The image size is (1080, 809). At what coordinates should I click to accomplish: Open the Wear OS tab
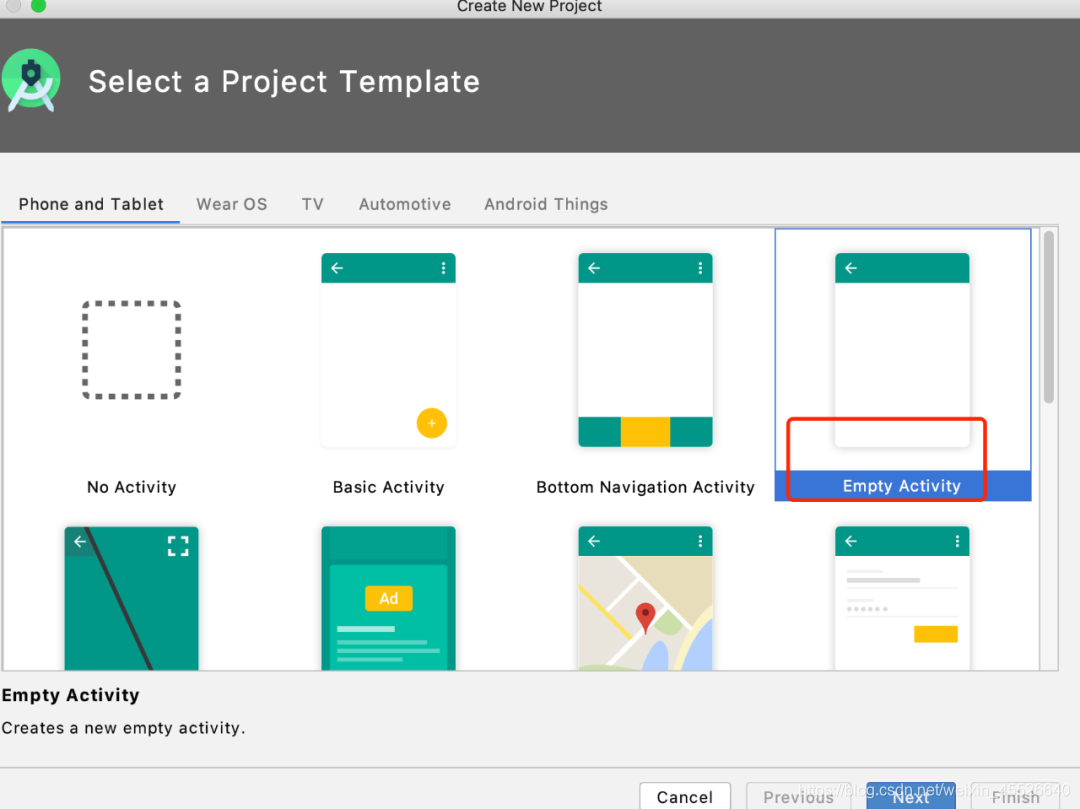(x=231, y=204)
